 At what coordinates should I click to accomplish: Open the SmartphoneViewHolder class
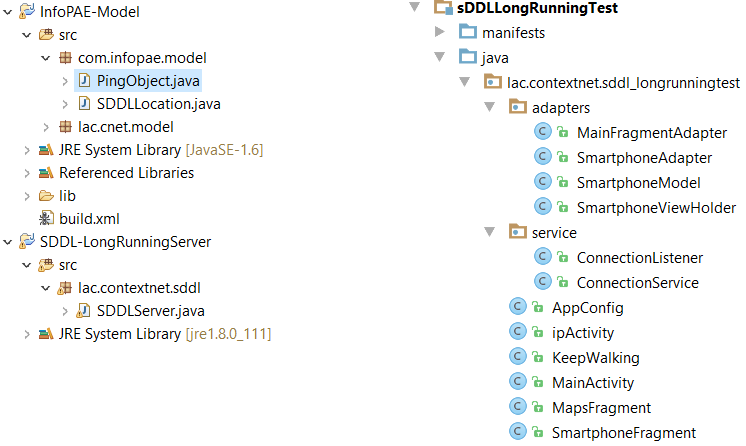656,208
